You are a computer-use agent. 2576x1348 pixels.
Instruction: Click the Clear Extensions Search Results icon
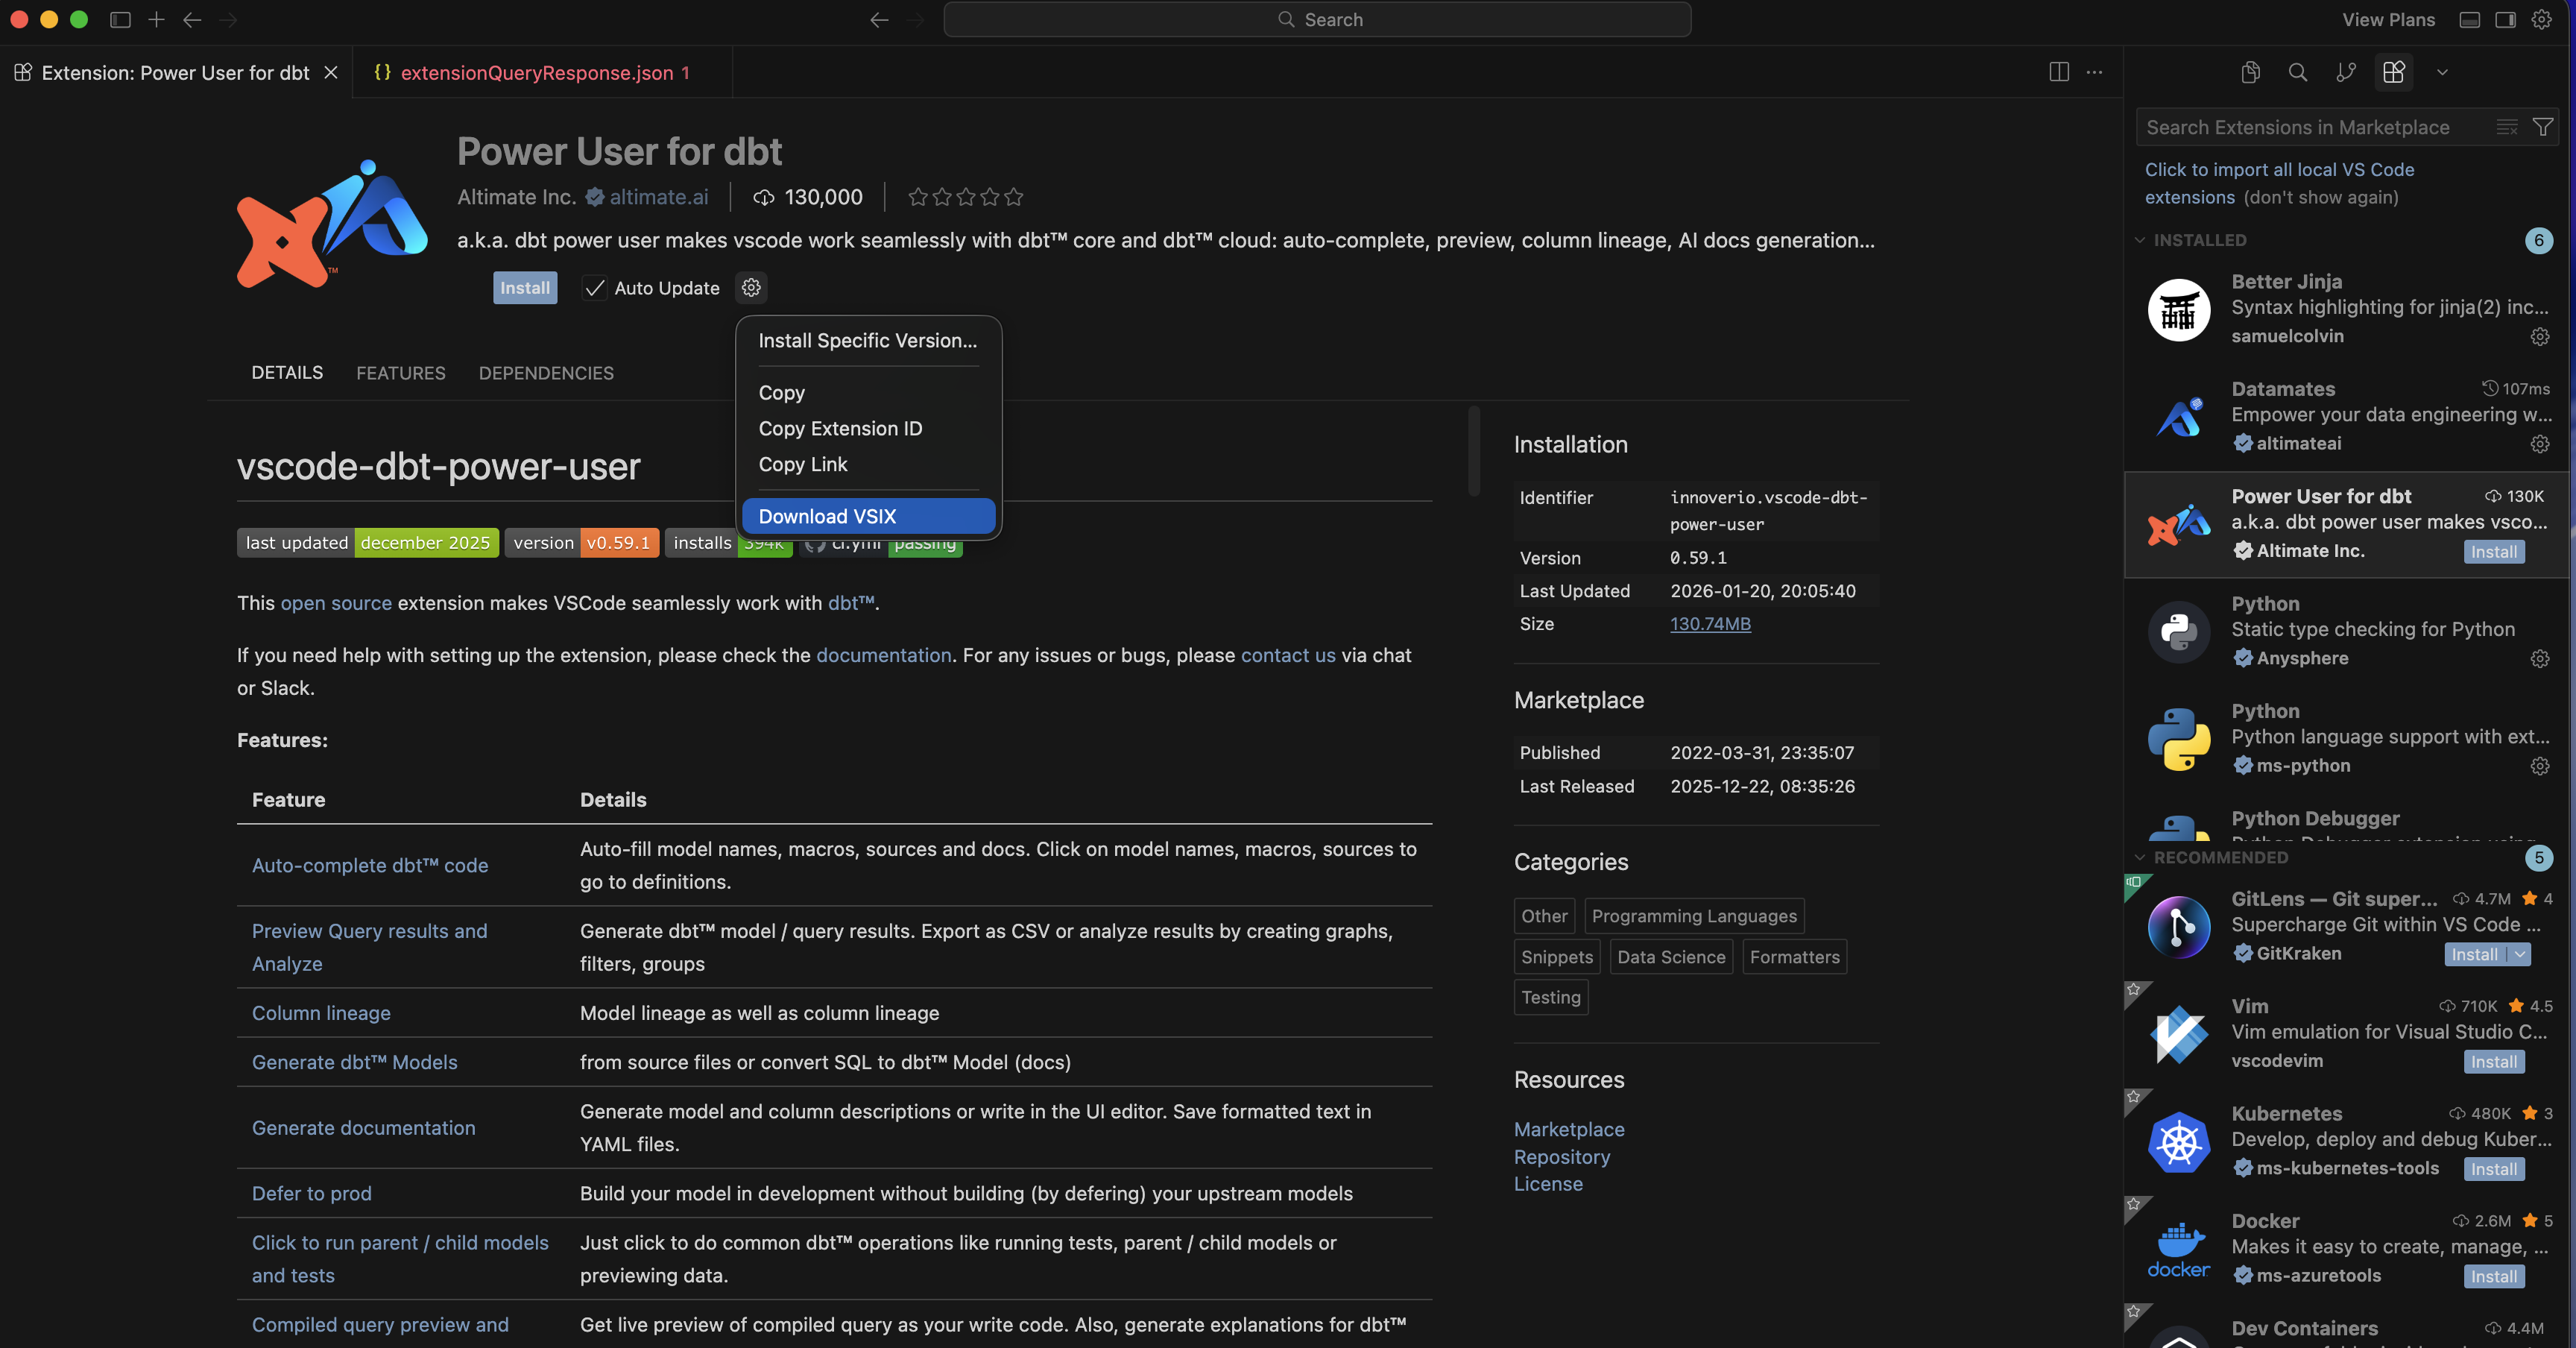click(x=2506, y=126)
